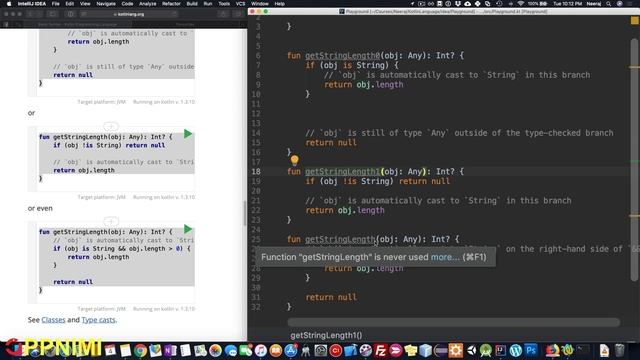Open Firefox from the dock
This screenshot has width=640, height=360.
click(x=552, y=350)
